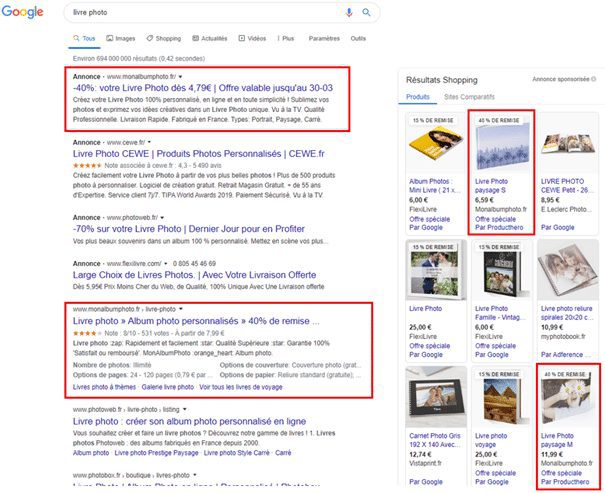
Task: Open Livre photo reliure spirales thumbnail
Action: [568, 271]
